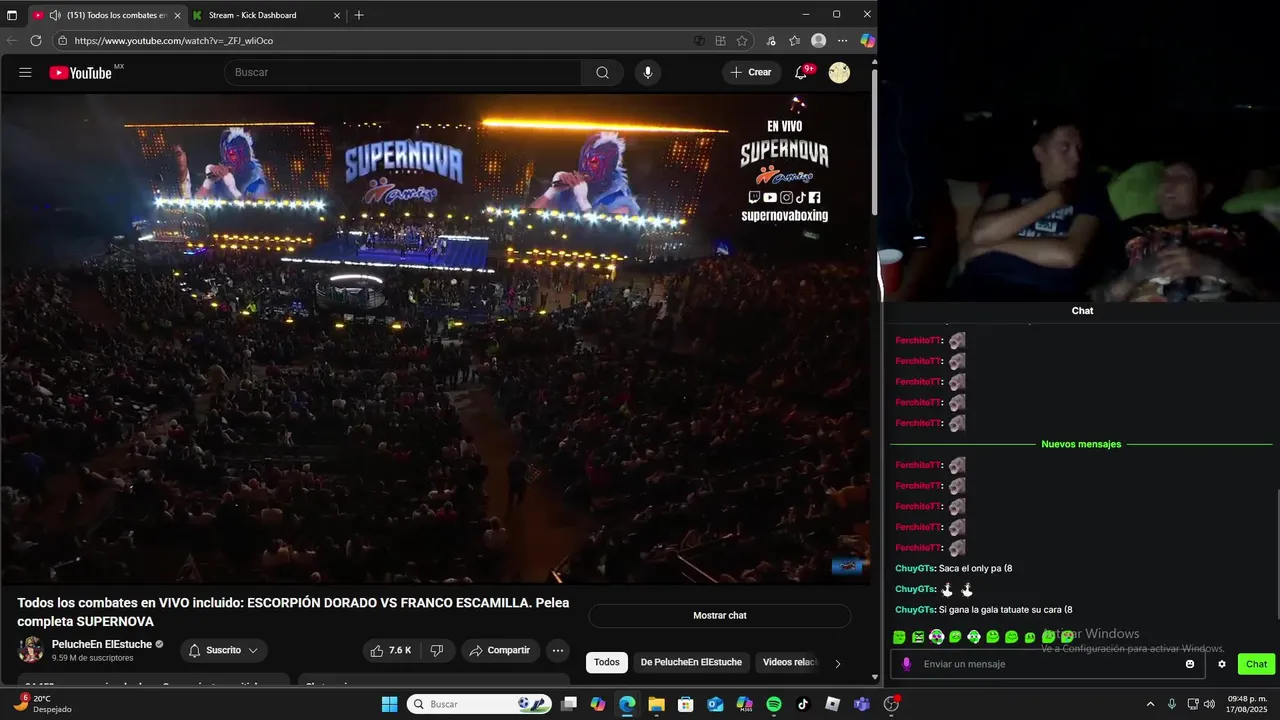This screenshot has width=1280, height=720.
Task: Open volume control in system tray
Action: 1209,704
